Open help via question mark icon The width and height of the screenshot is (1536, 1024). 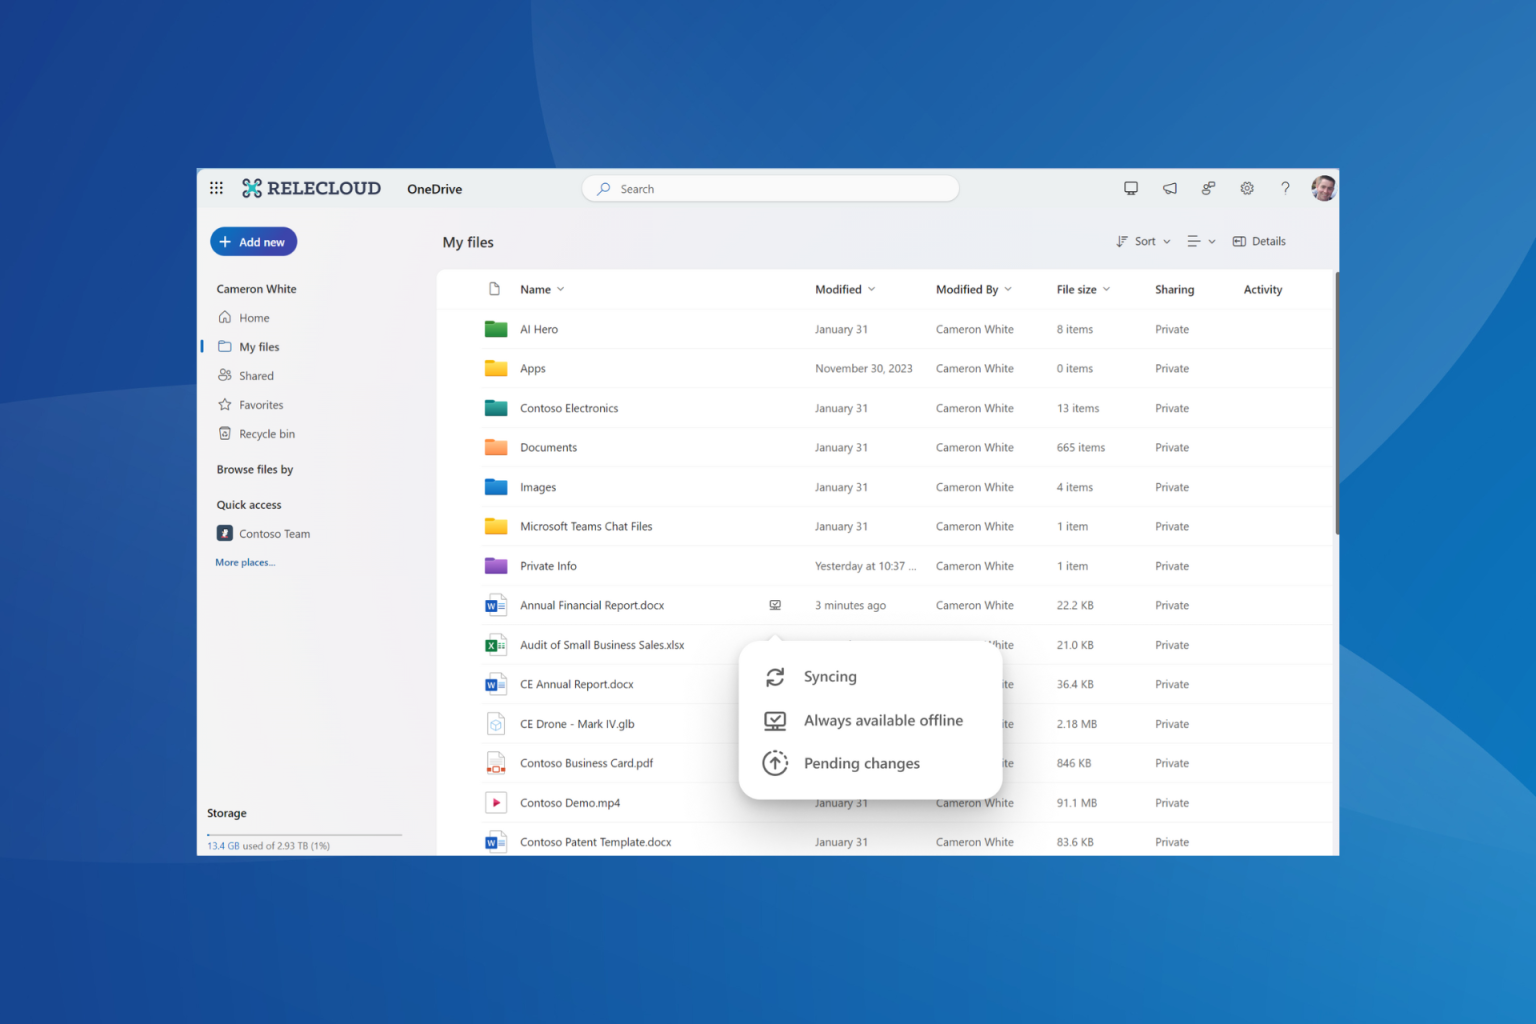[1286, 188]
